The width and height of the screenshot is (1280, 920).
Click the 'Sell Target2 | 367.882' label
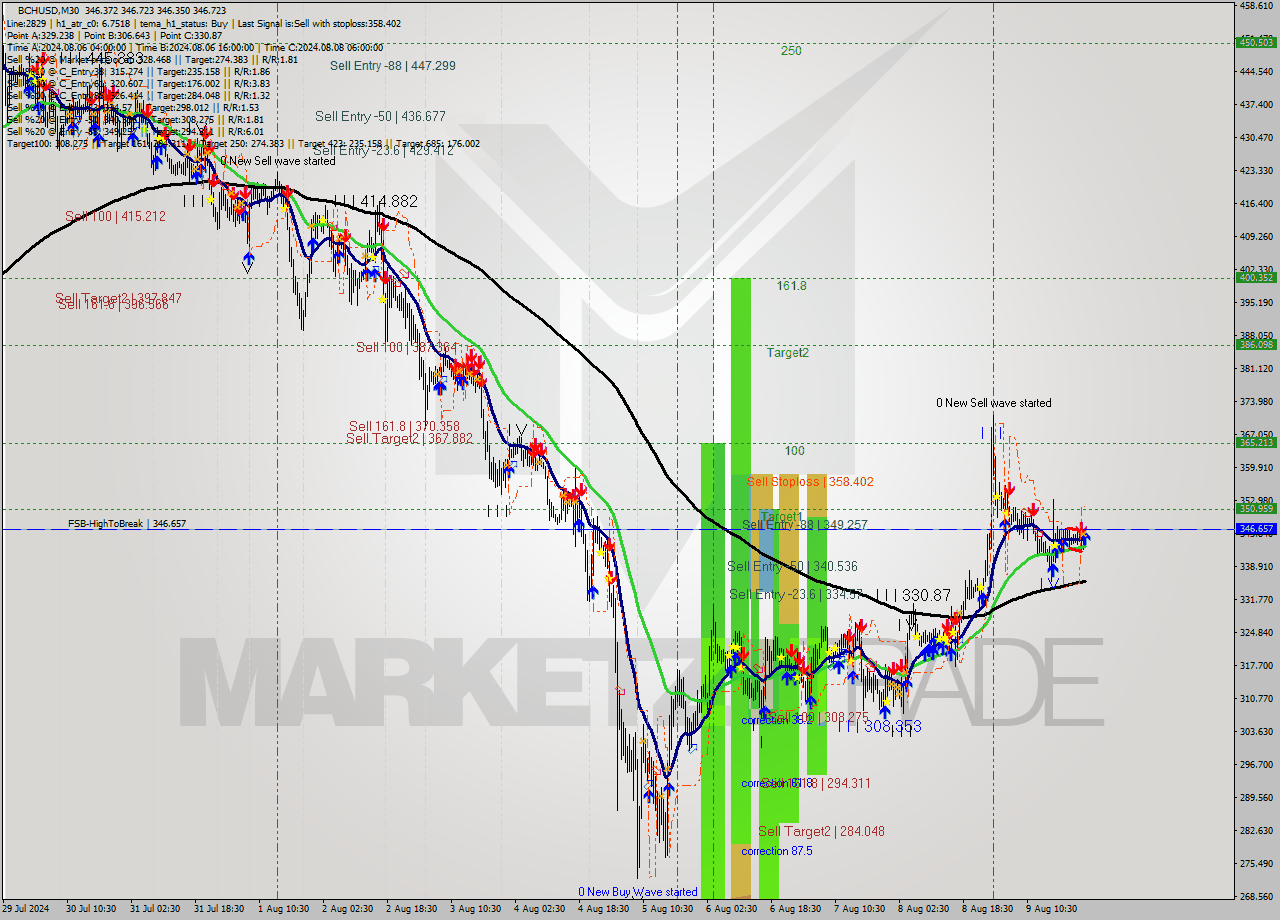(409, 438)
